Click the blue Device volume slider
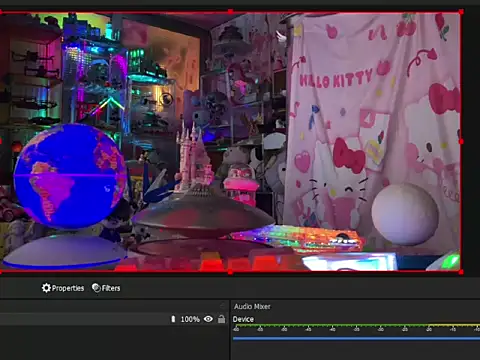480x360 pixels. [x=356, y=339]
